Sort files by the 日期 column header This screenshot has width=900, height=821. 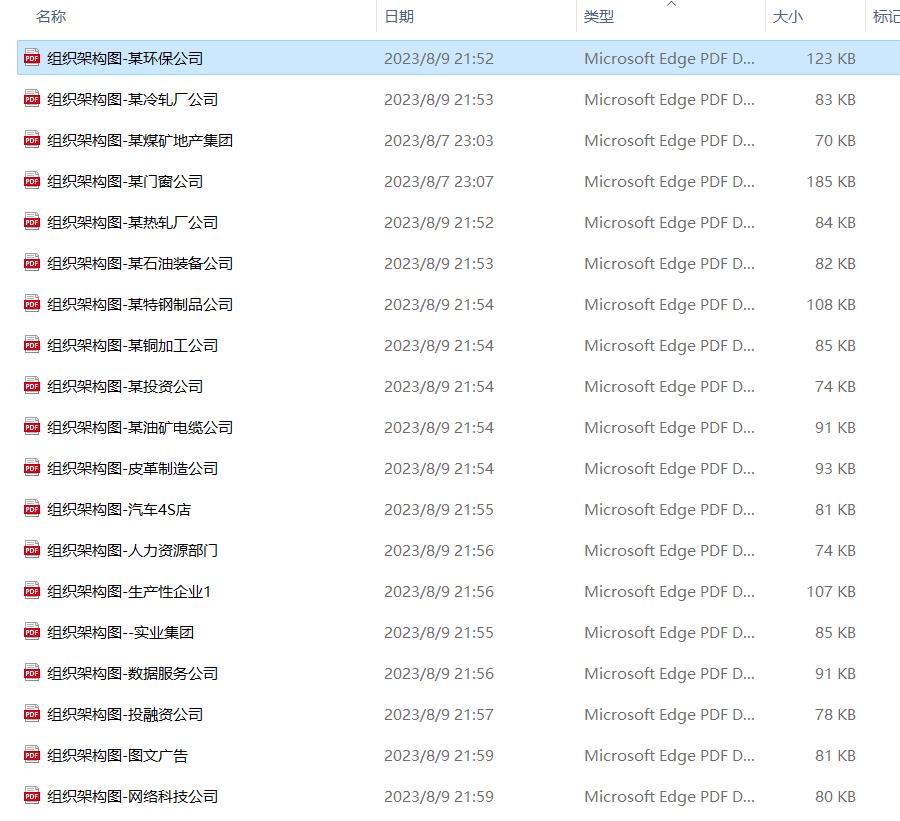(x=399, y=17)
